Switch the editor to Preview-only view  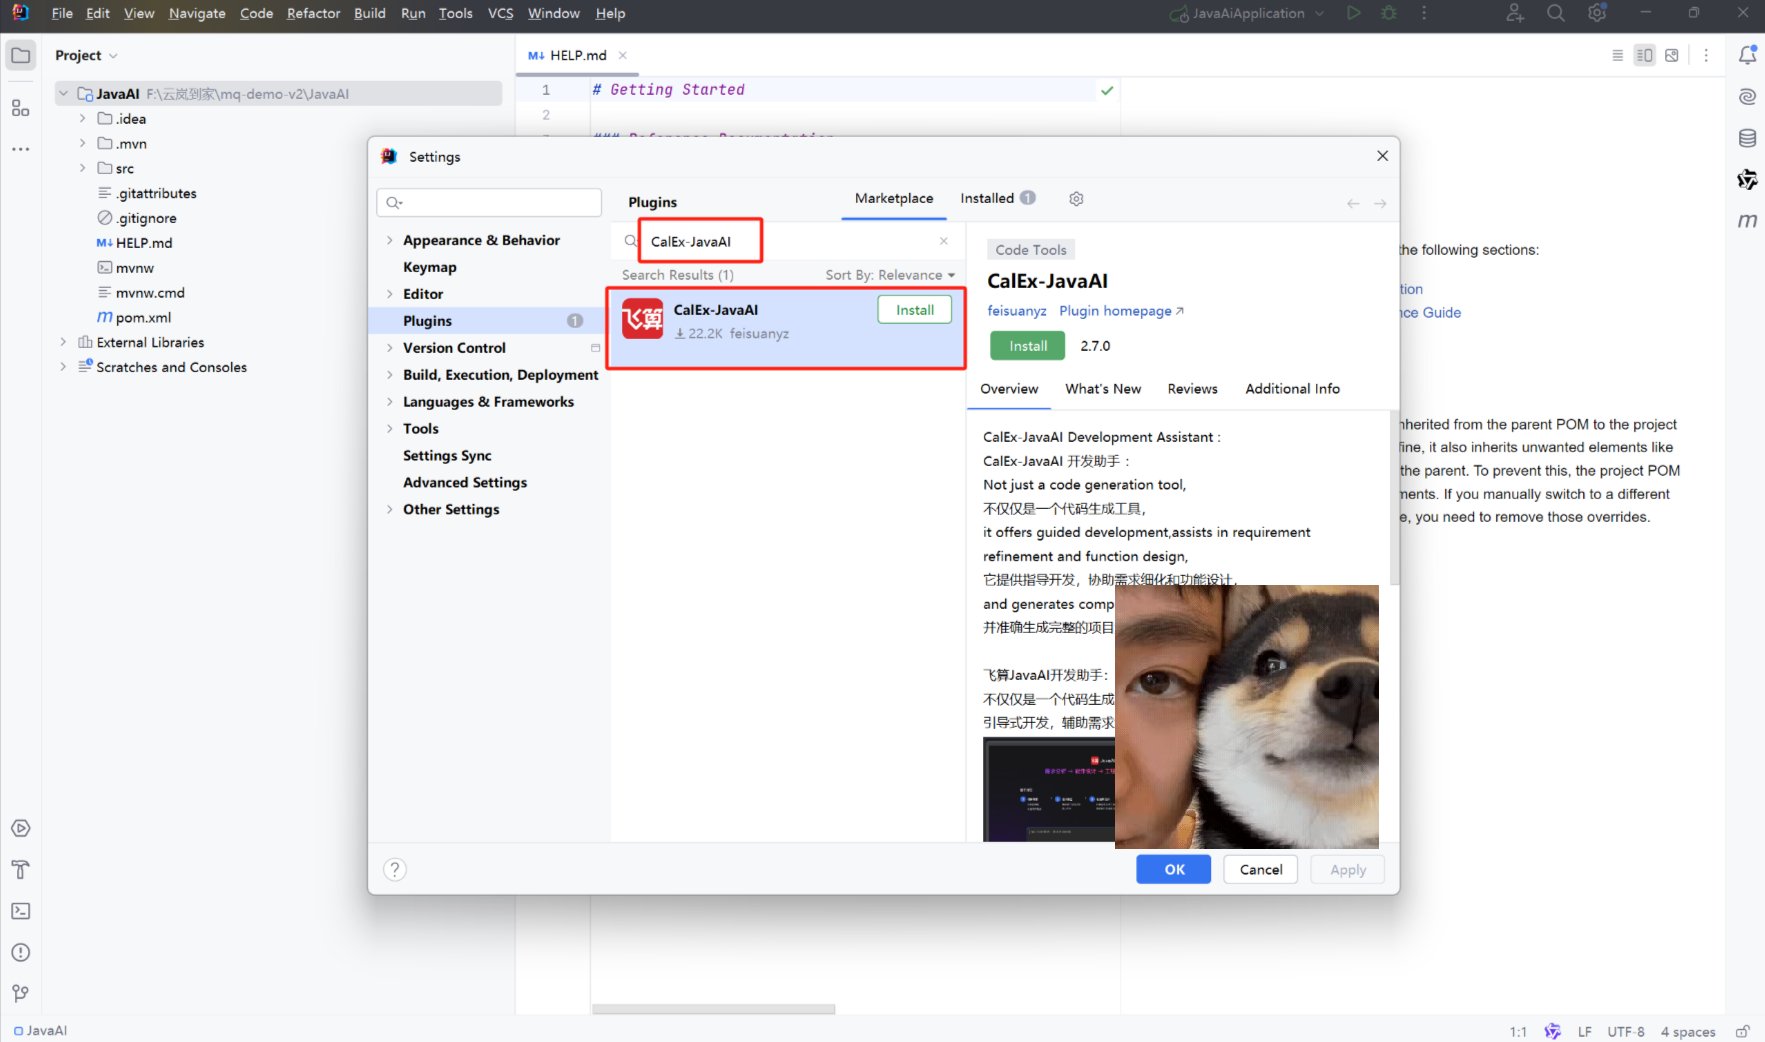(1671, 55)
